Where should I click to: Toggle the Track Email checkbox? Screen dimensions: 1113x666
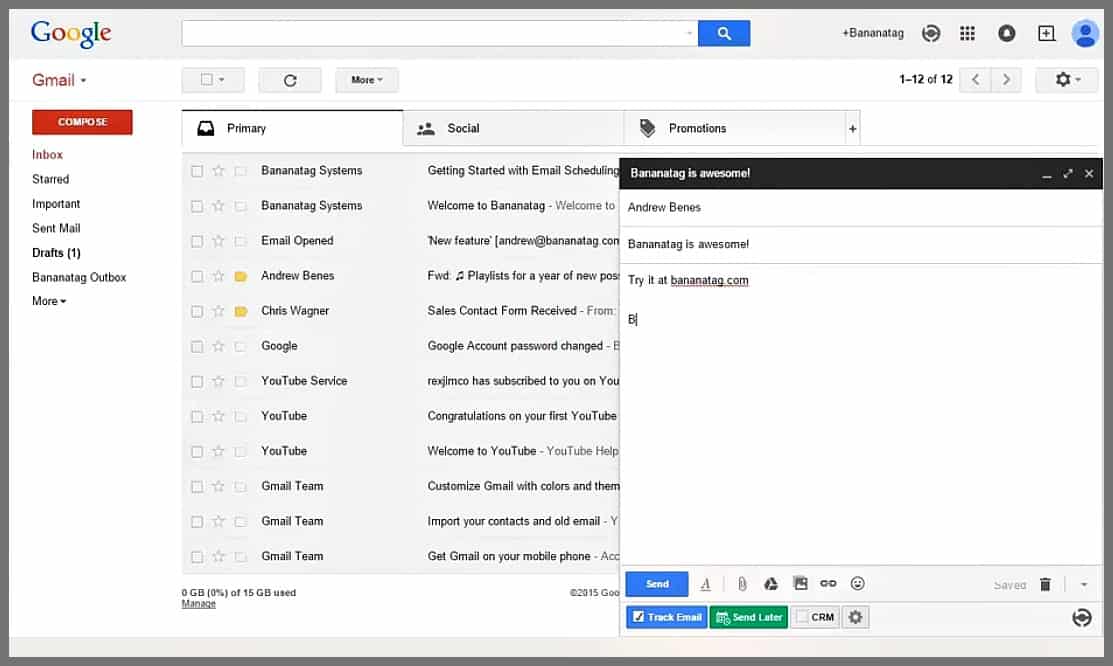[x=639, y=617]
